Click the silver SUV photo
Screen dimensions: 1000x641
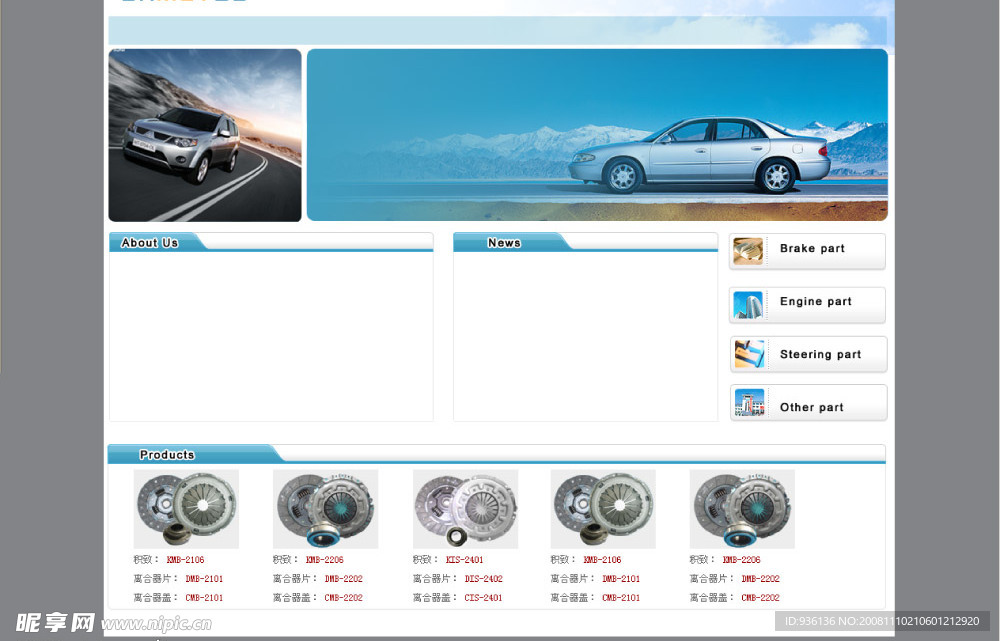pyautogui.click(x=205, y=135)
